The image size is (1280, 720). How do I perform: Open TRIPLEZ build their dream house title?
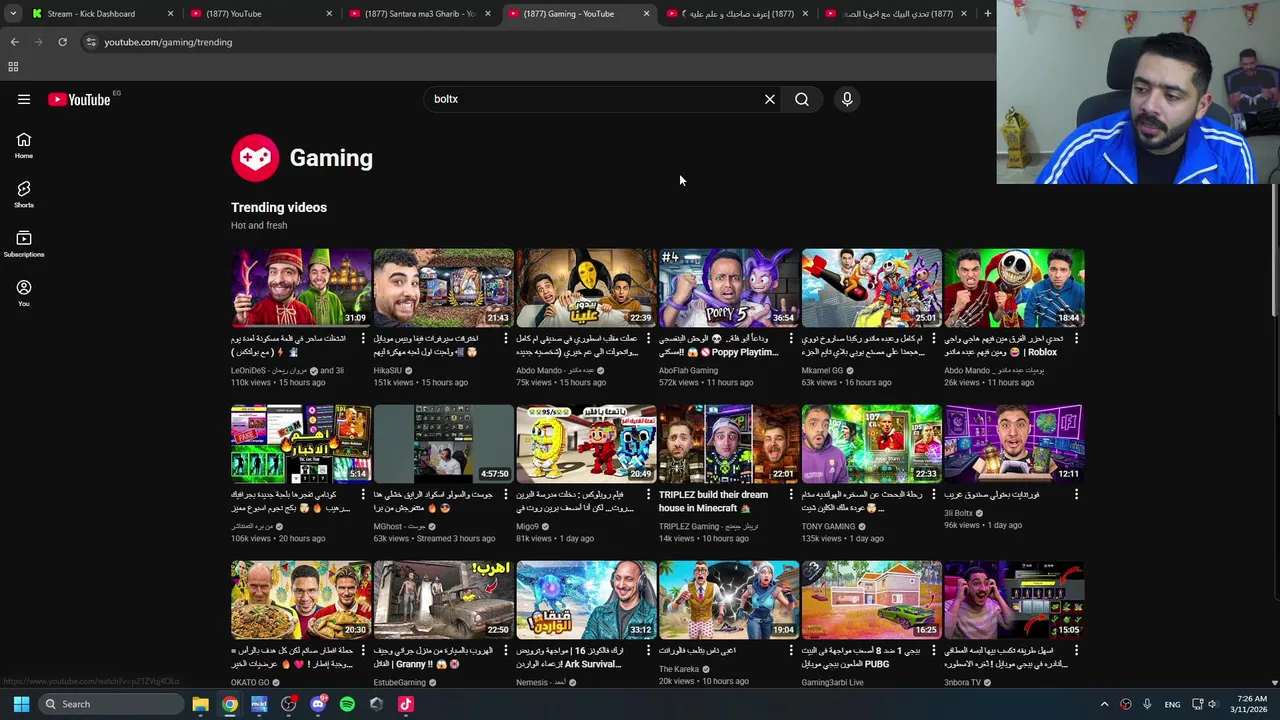click(x=713, y=501)
